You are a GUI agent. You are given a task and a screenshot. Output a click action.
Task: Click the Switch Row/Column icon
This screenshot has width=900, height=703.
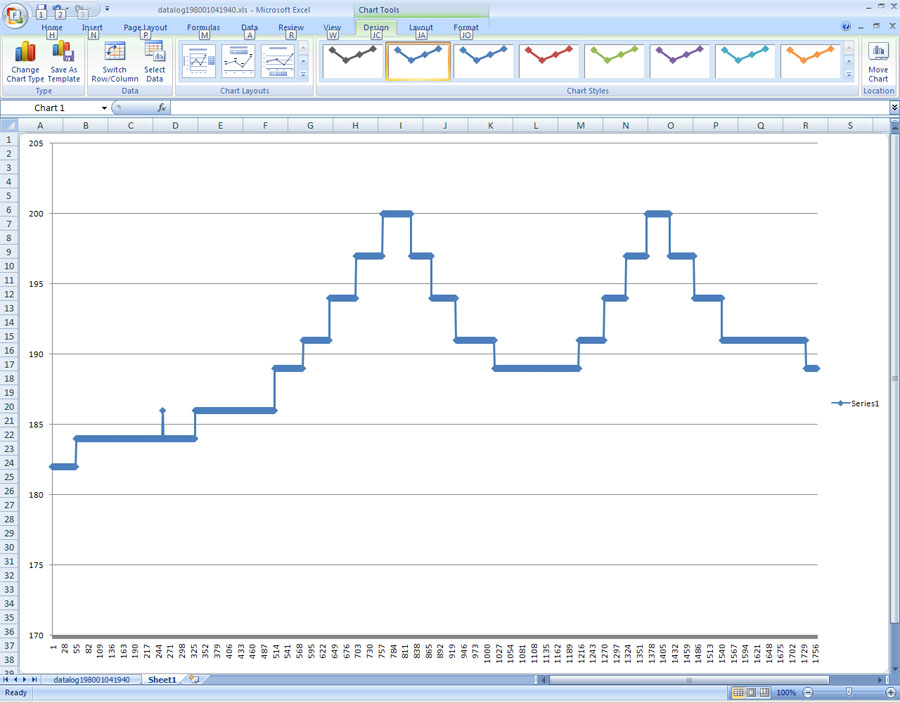coord(115,61)
